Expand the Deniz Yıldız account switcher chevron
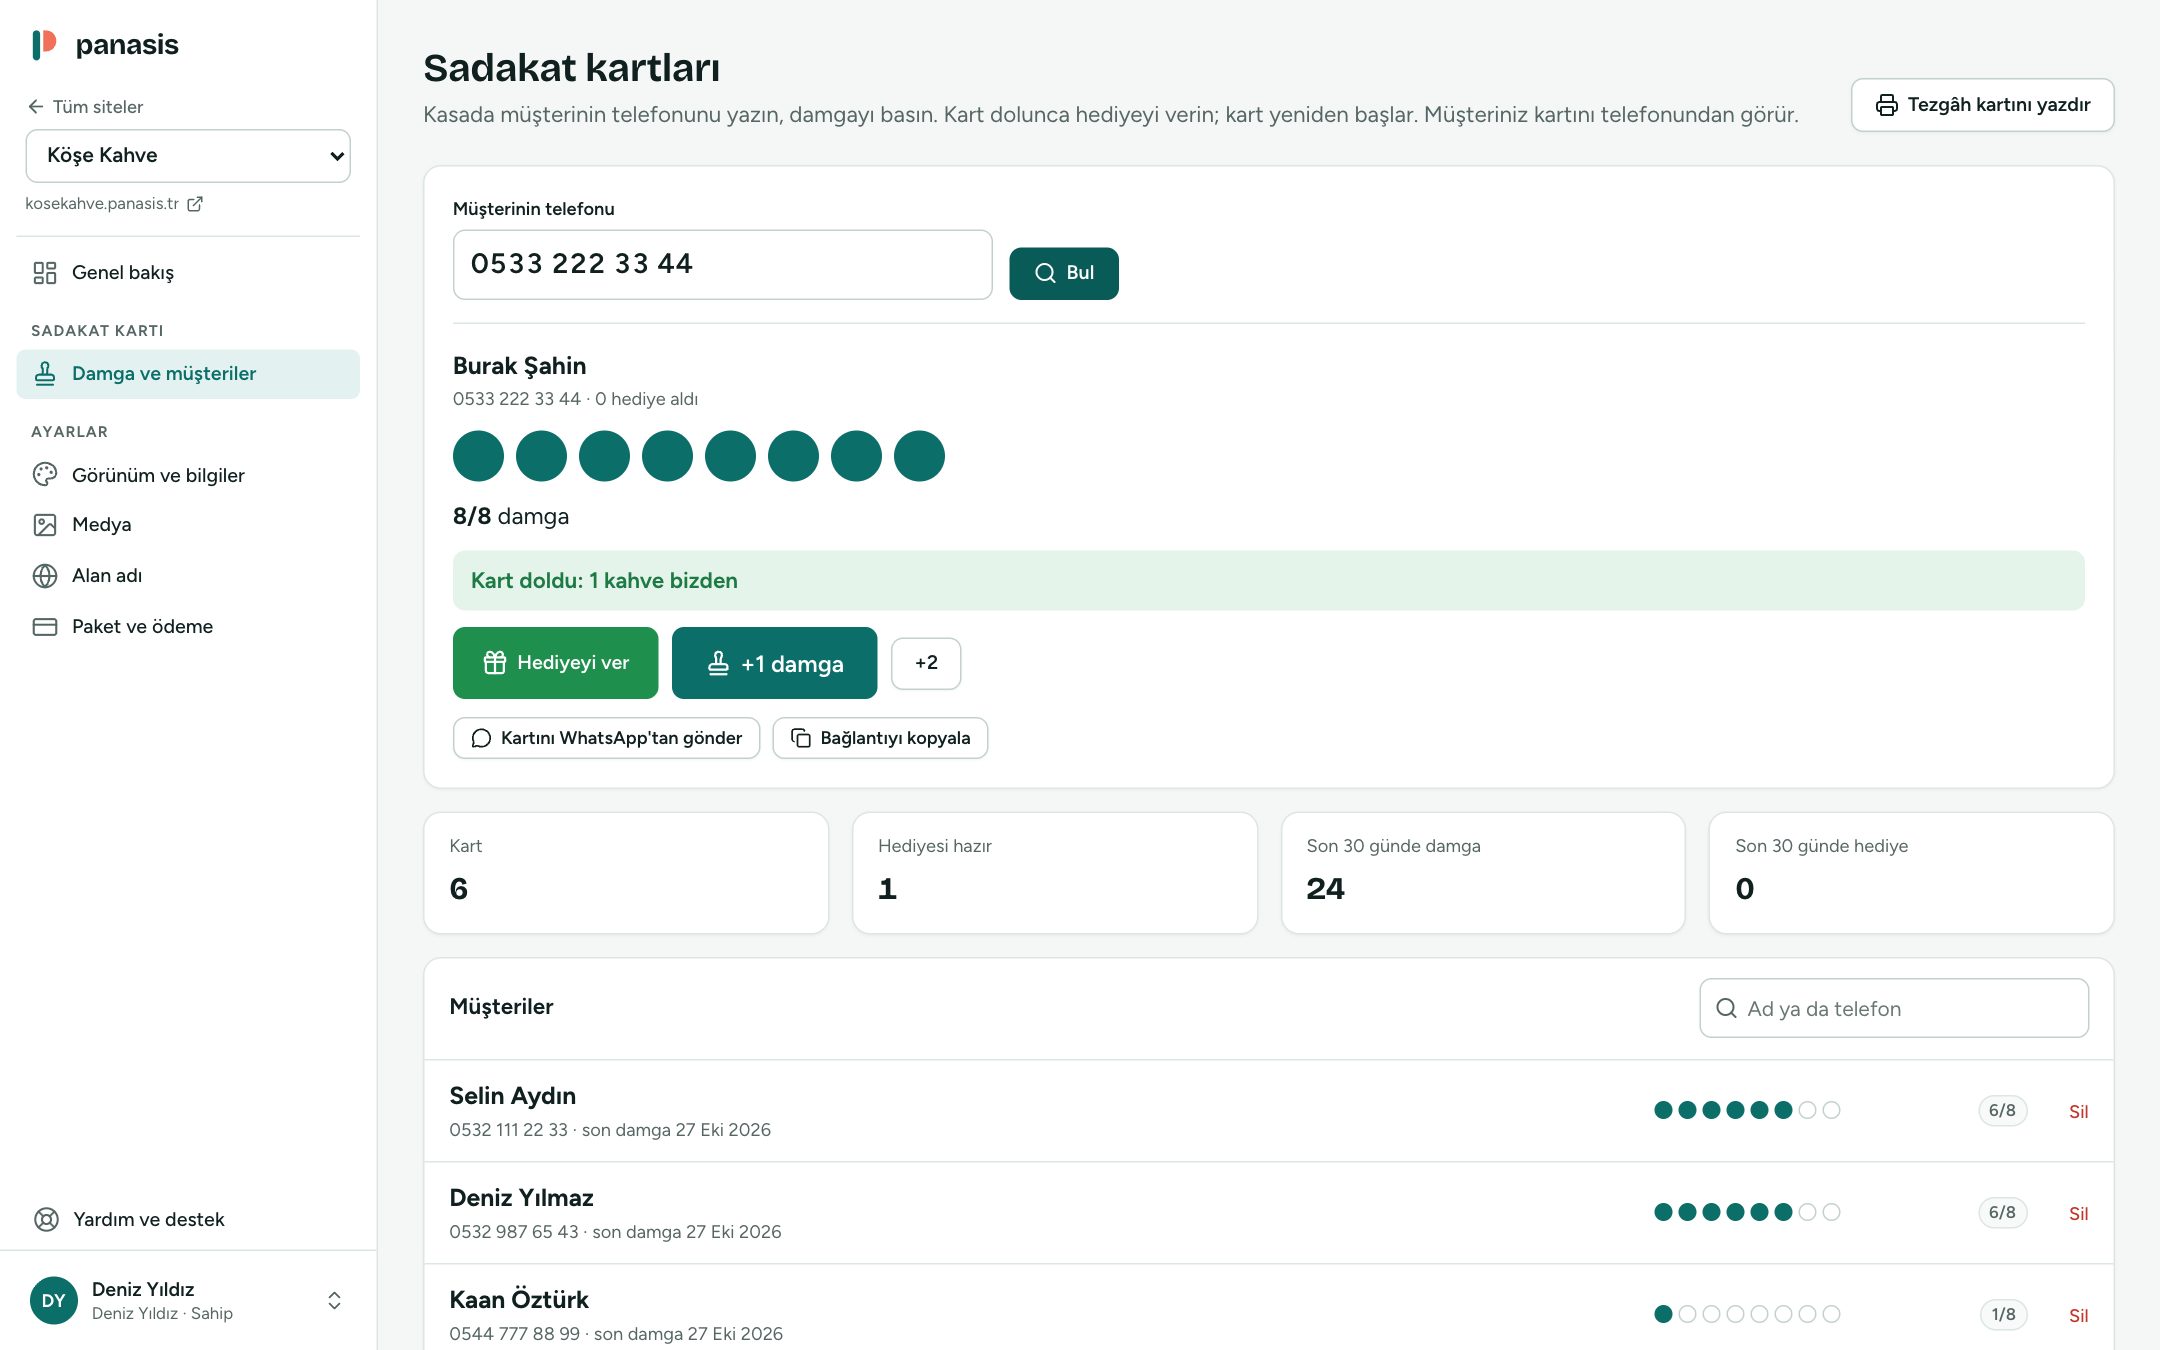Image resolution: width=2160 pixels, height=1350 pixels. [335, 1300]
